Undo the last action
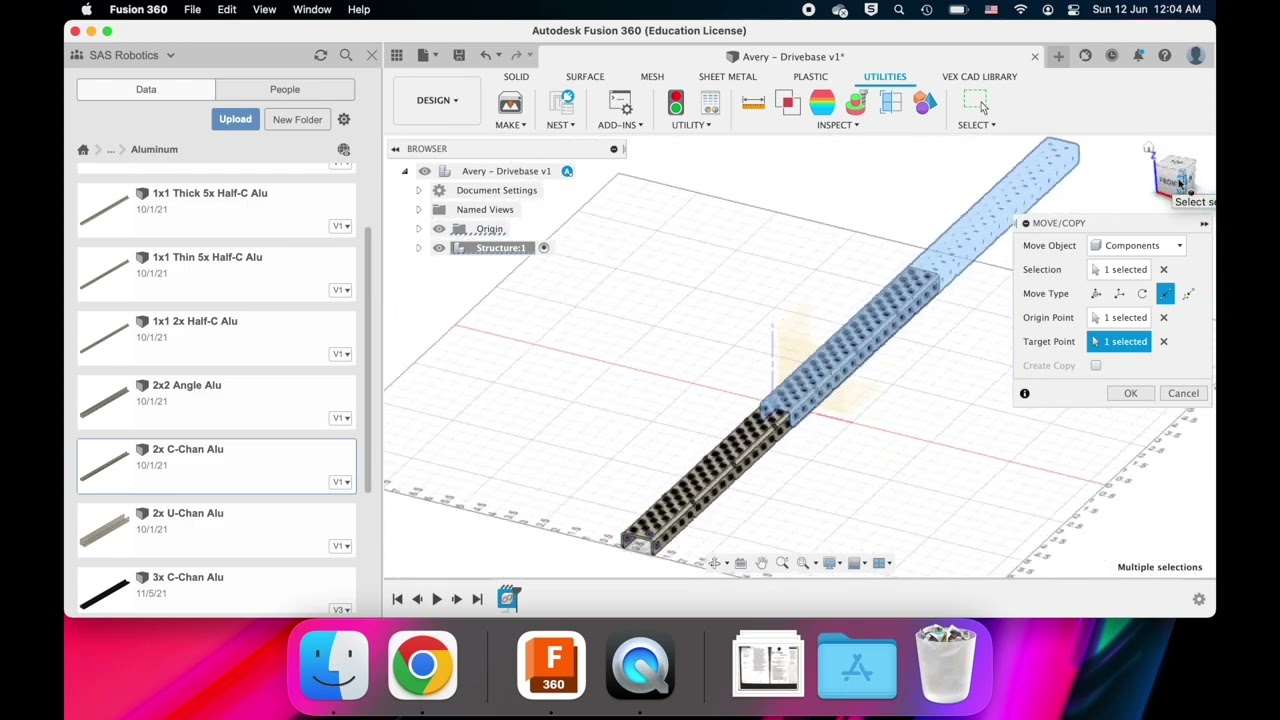Screen dimensions: 1280x720 (486, 56)
